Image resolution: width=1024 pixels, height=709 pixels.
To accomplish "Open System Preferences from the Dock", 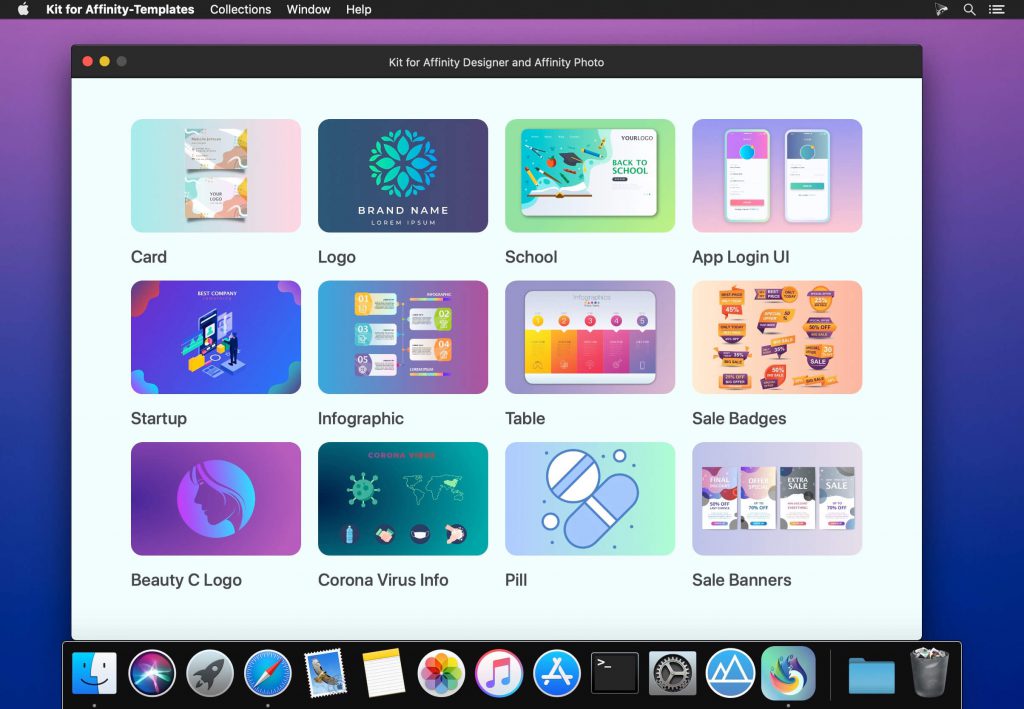I will pyautogui.click(x=672, y=673).
